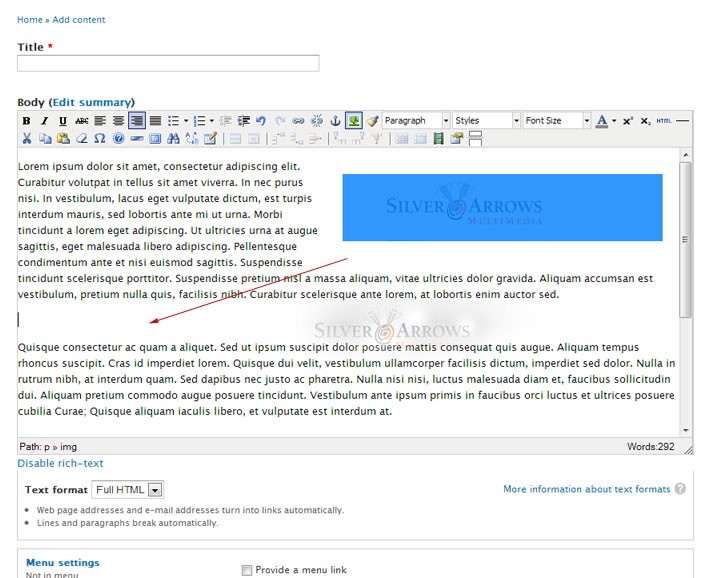Click the Home breadcrumb link
This screenshot has width=713, height=578.
coord(30,20)
